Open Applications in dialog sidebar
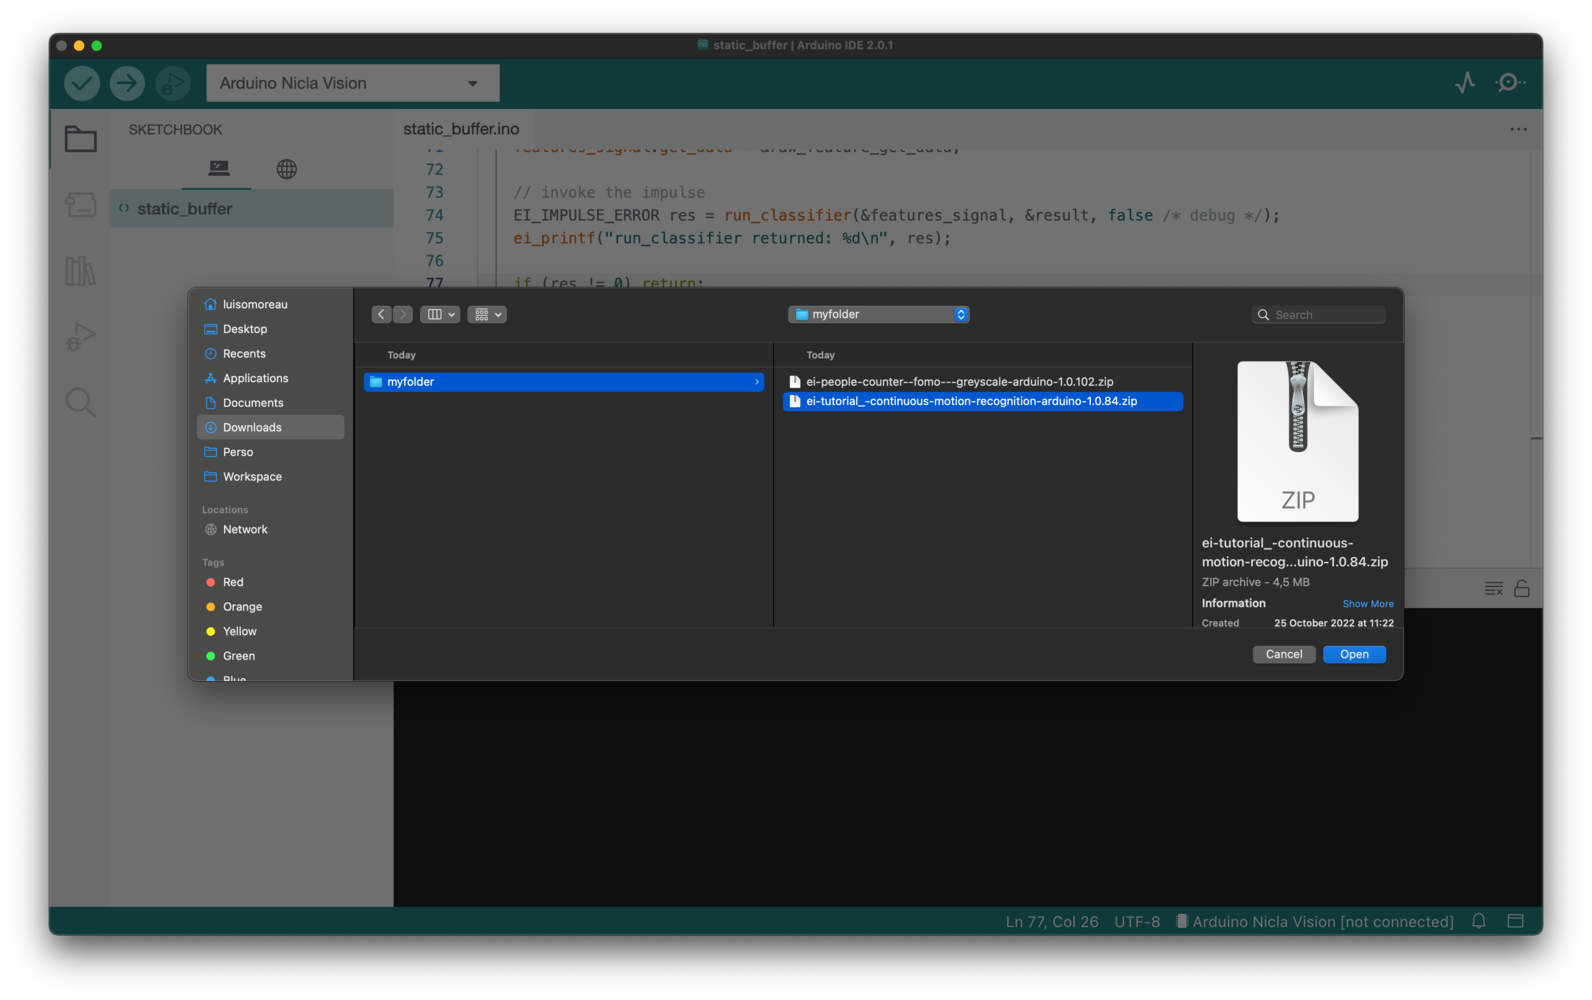 point(270,378)
